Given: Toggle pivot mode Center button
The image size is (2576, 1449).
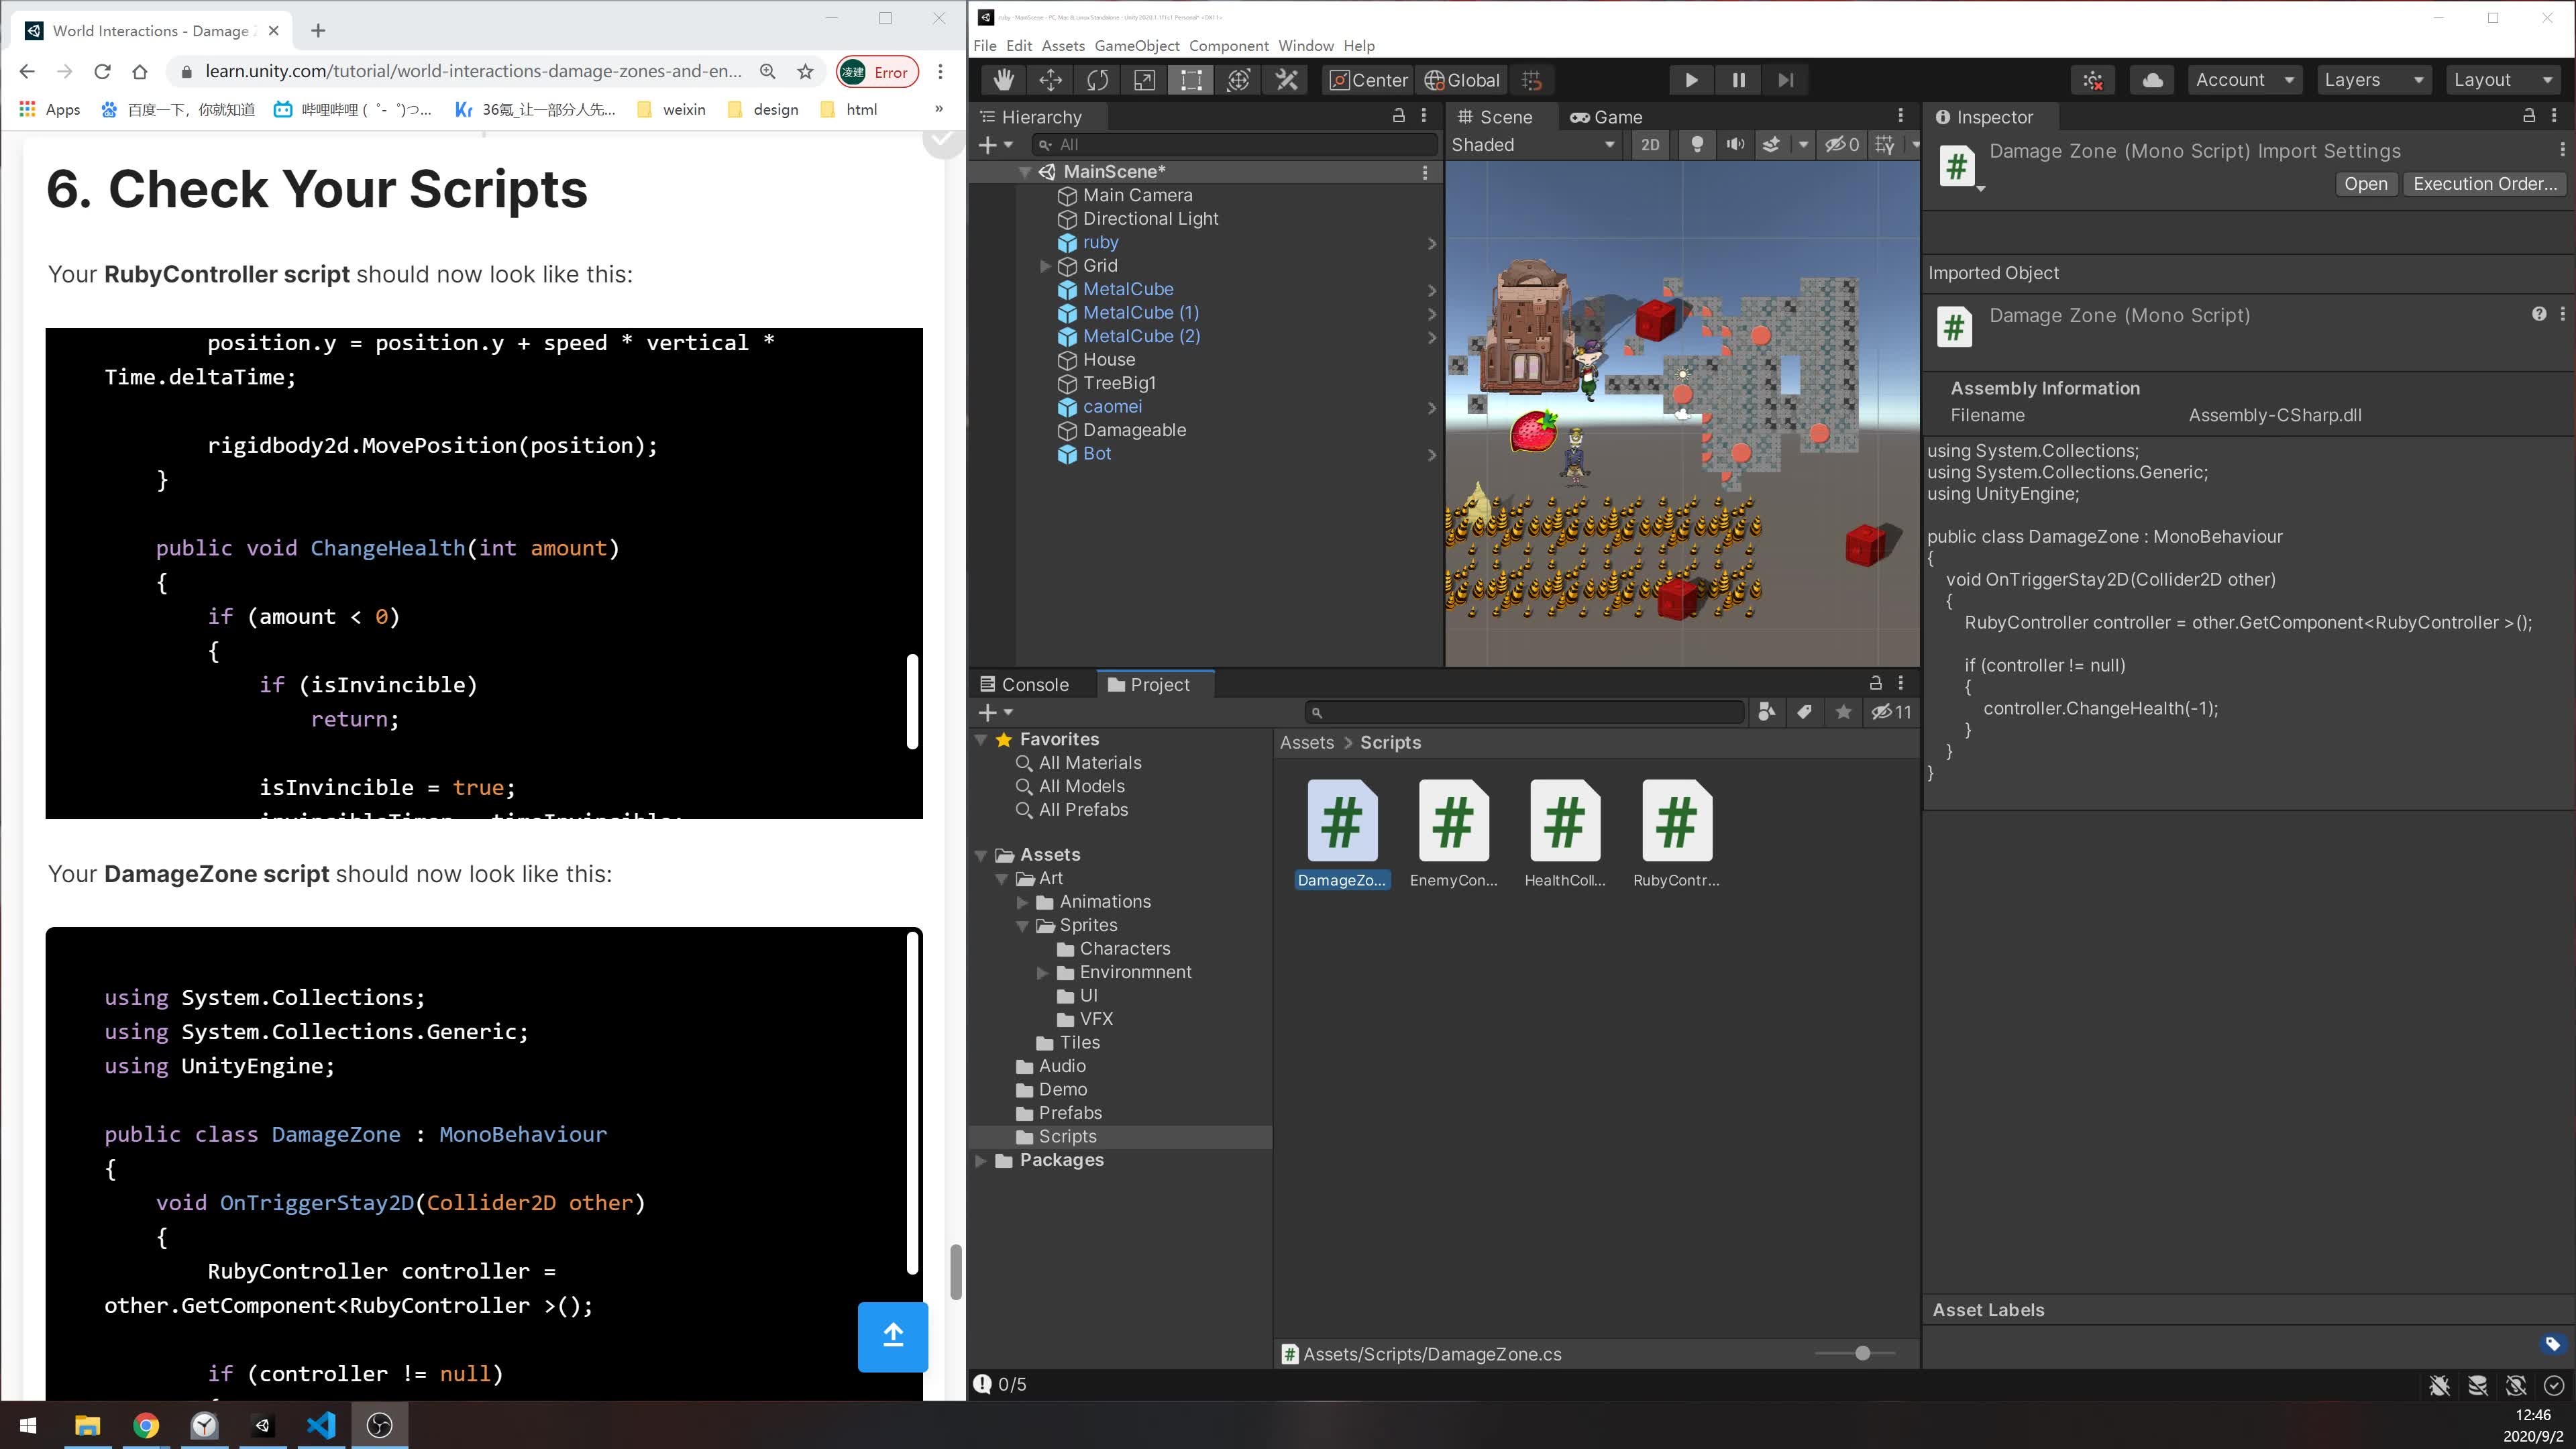Looking at the screenshot, I should pos(1368,80).
